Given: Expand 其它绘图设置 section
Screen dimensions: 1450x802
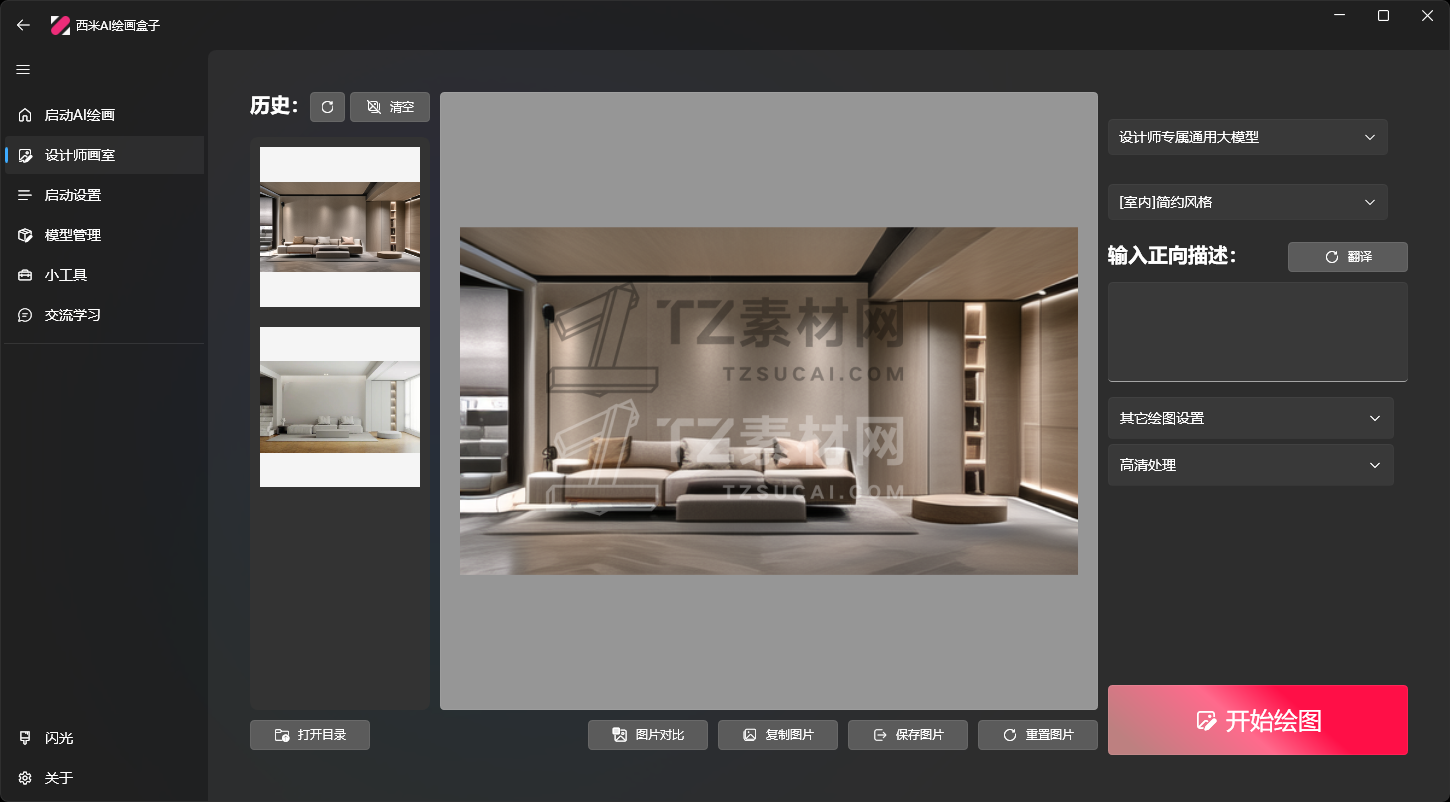Looking at the screenshot, I should 1251,418.
